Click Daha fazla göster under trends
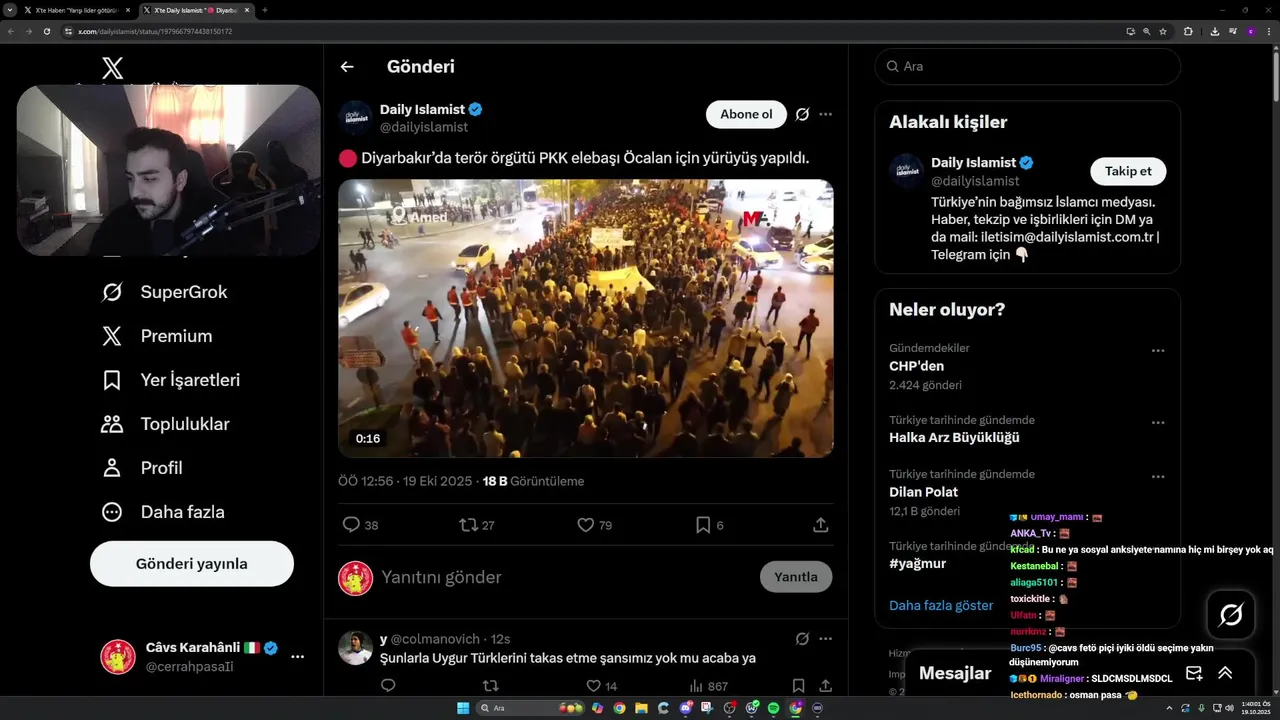 941,605
